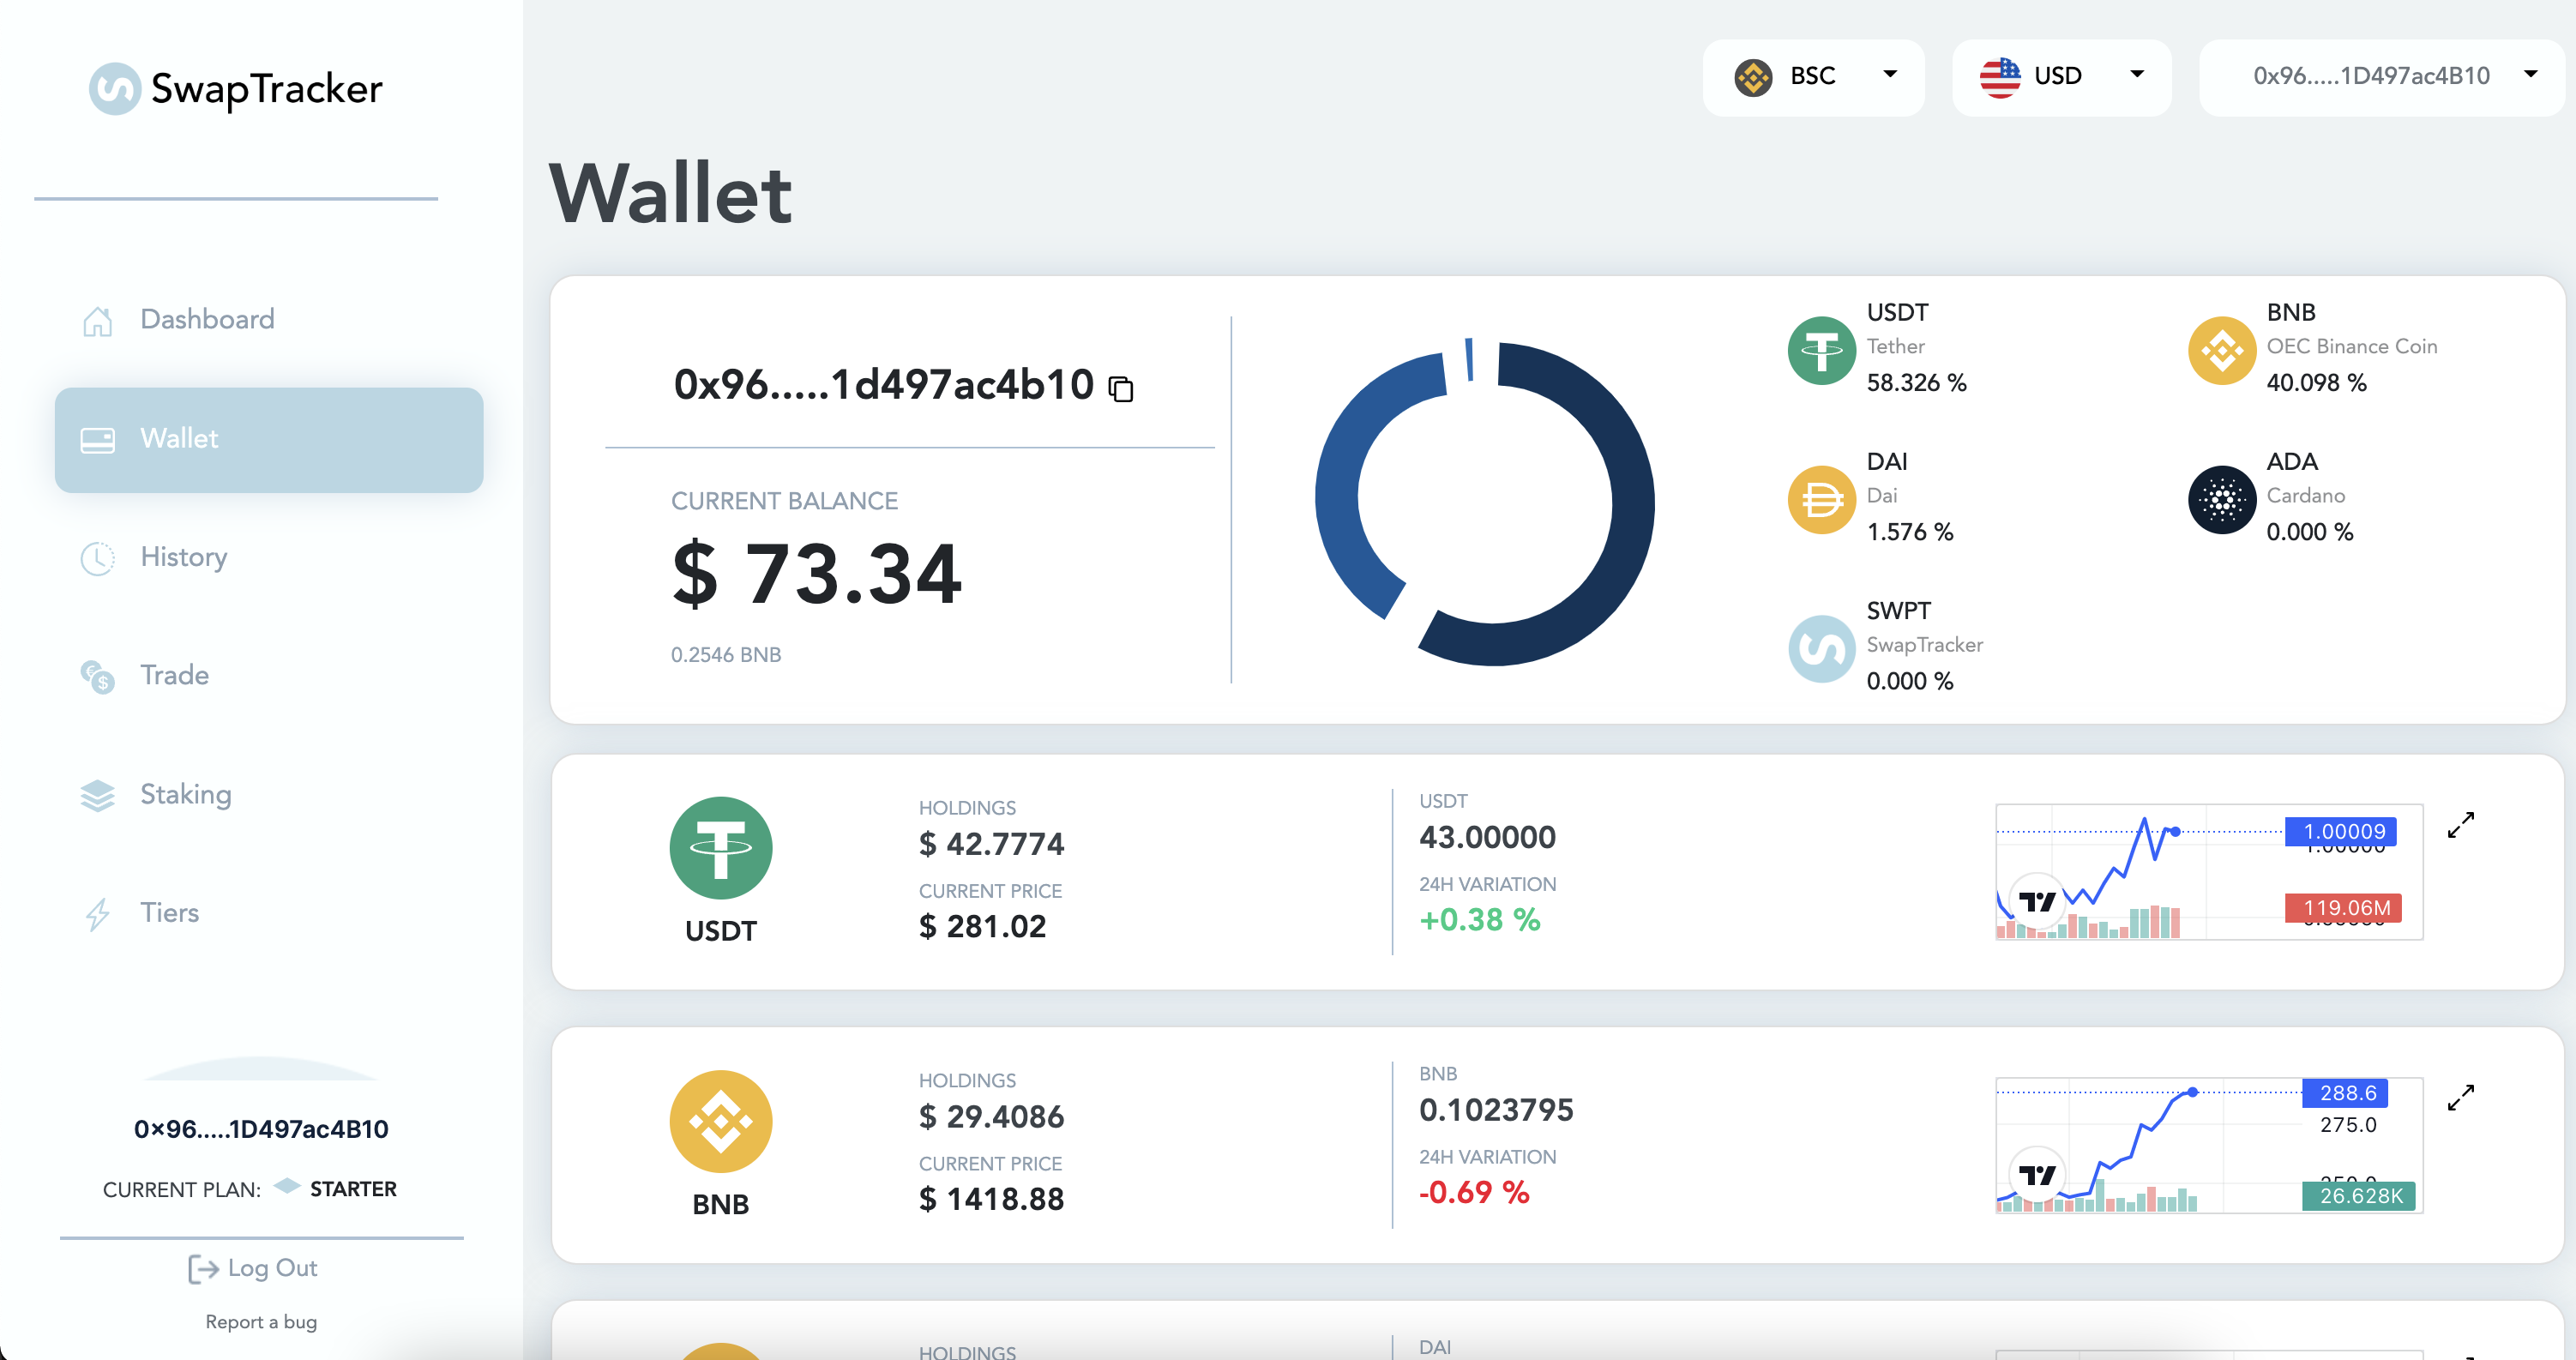The height and width of the screenshot is (1360, 2576).
Task: Go to the Trade section
Action: pos(175,675)
